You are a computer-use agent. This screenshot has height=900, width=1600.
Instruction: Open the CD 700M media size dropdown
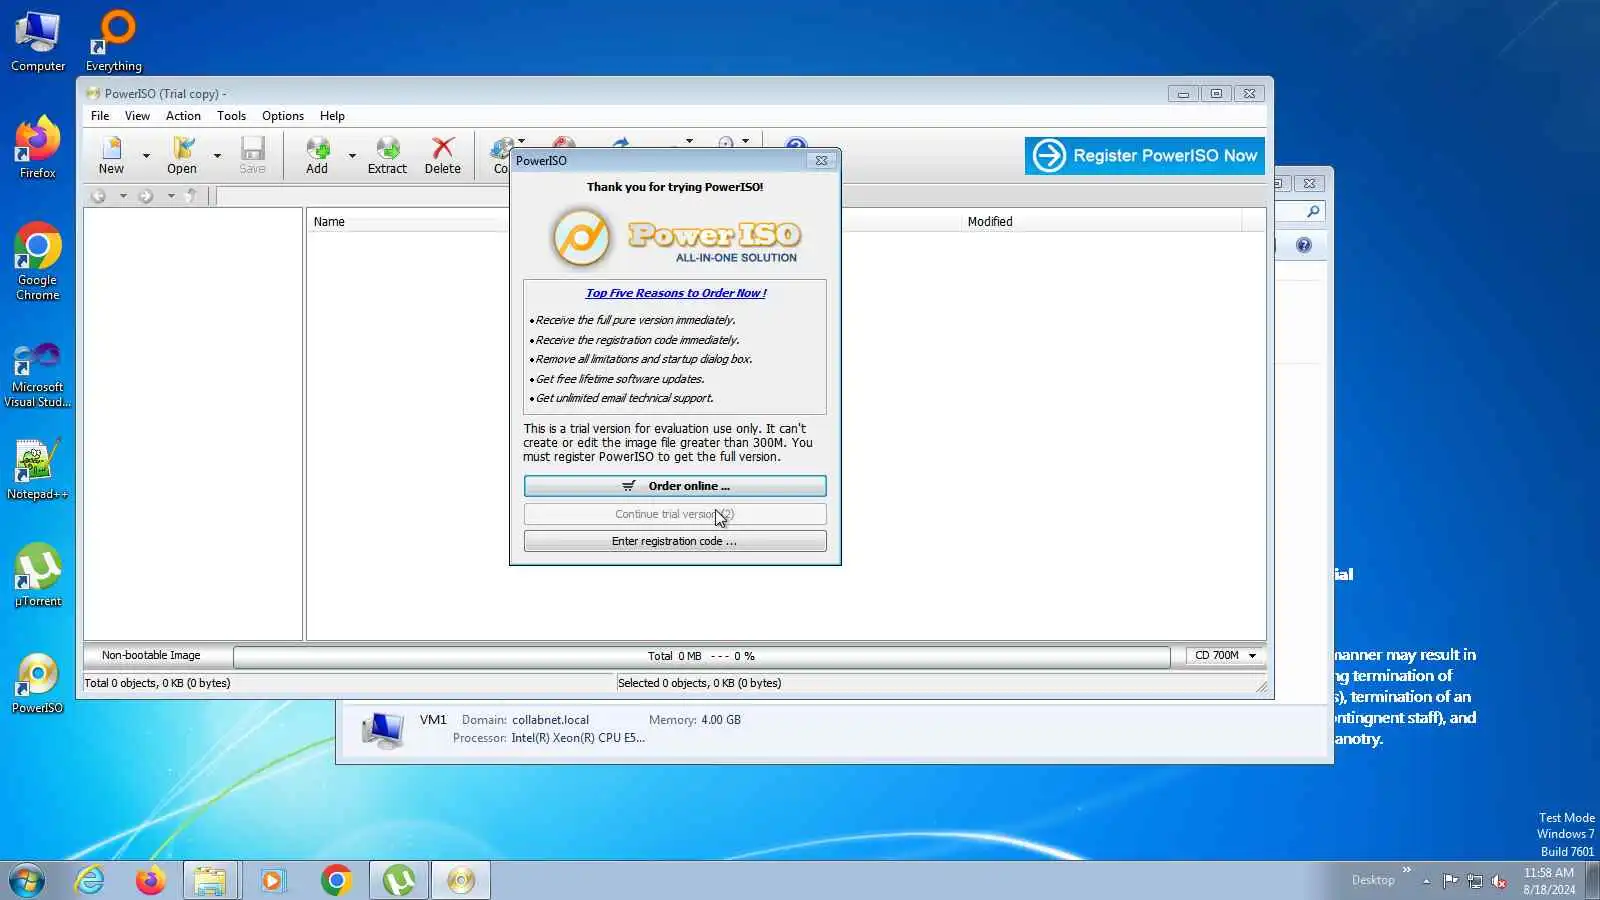point(1225,656)
